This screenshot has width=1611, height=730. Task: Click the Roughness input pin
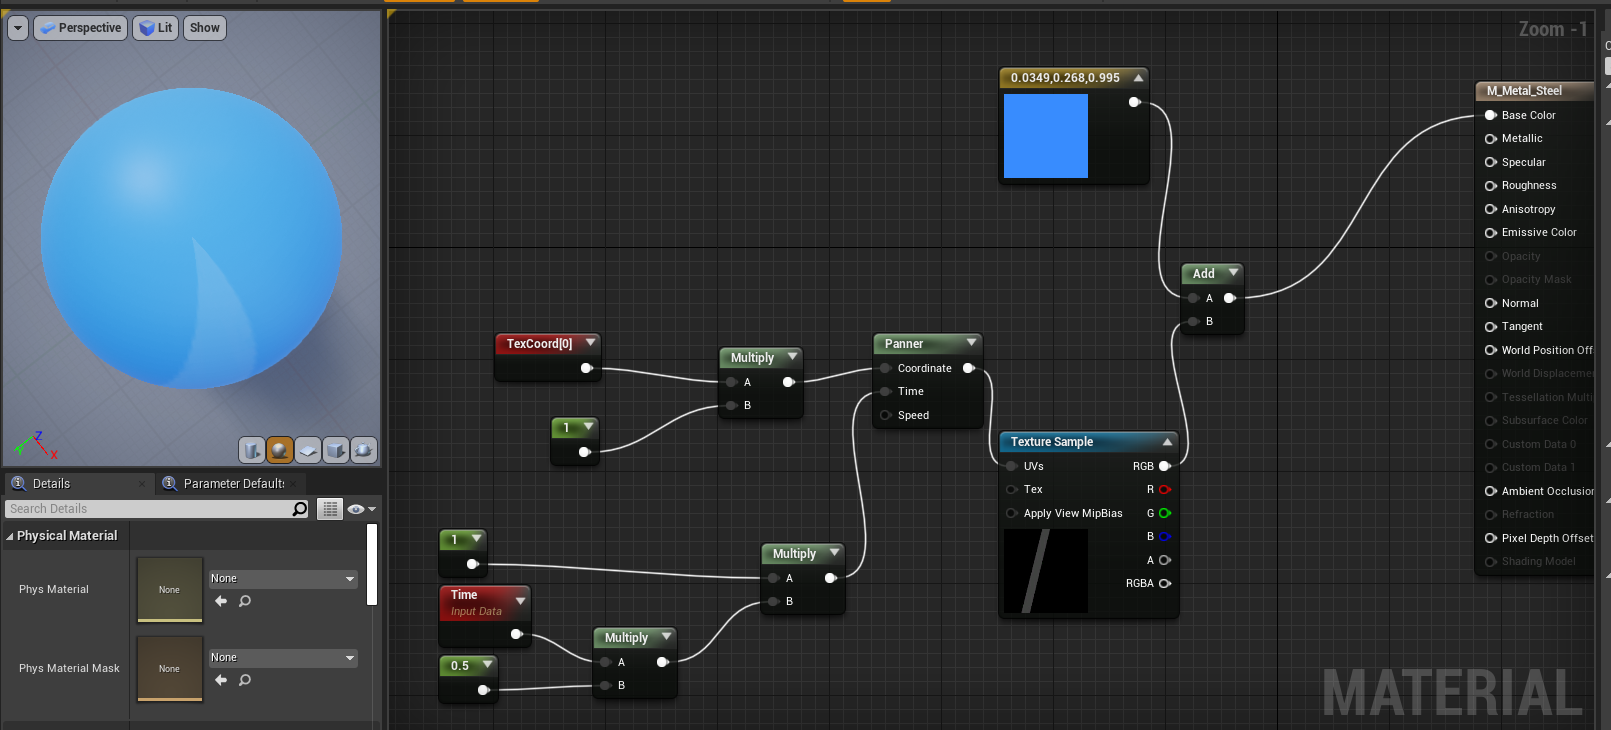click(1491, 186)
